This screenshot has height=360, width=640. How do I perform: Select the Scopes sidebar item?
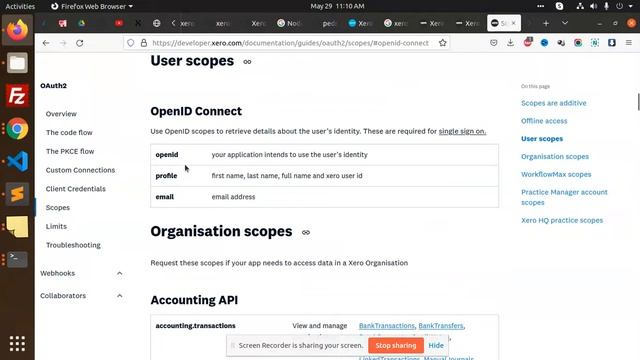coord(58,208)
